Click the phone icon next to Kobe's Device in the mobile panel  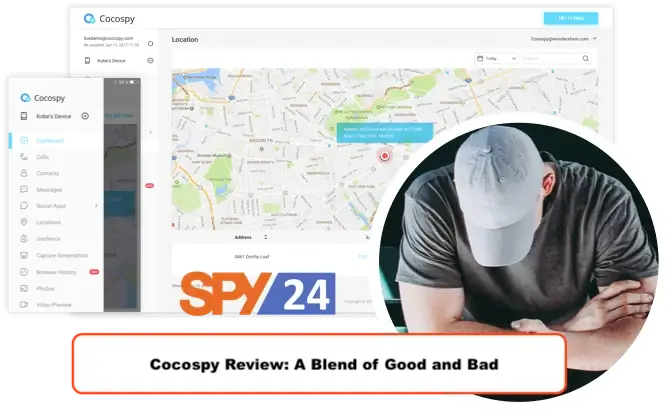click(24, 116)
